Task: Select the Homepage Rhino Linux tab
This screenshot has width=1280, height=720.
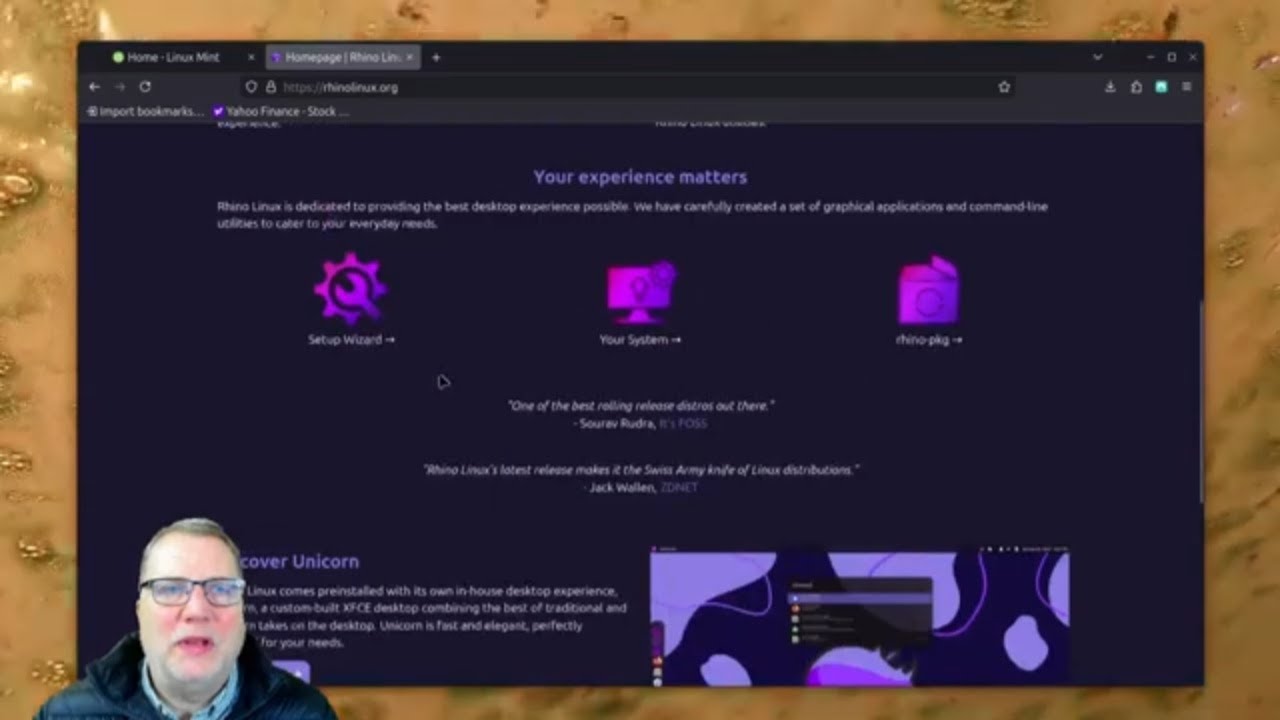Action: pyautogui.click(x=344, y=57)
